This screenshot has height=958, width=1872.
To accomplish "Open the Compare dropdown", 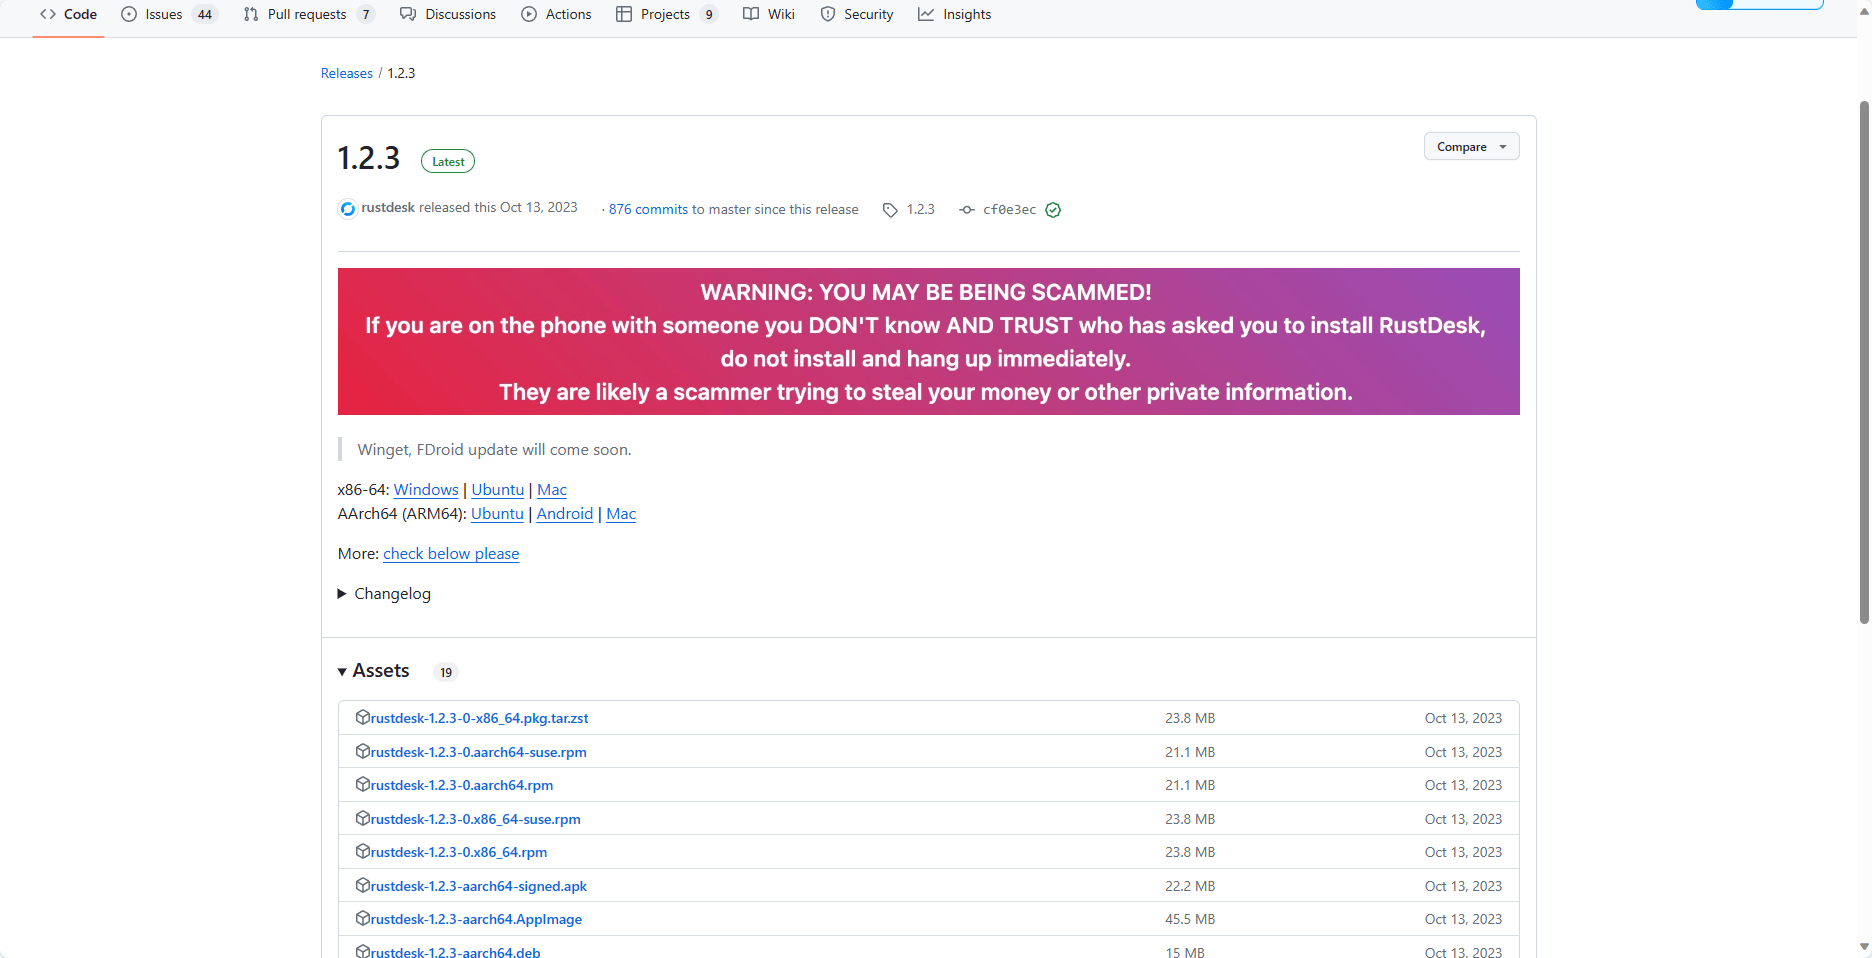I will (x=1471, y=147).
